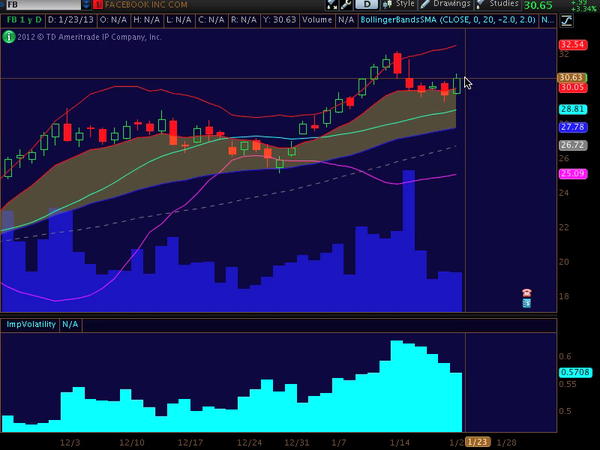Click the +3.34% percent change value

point(583,8)
